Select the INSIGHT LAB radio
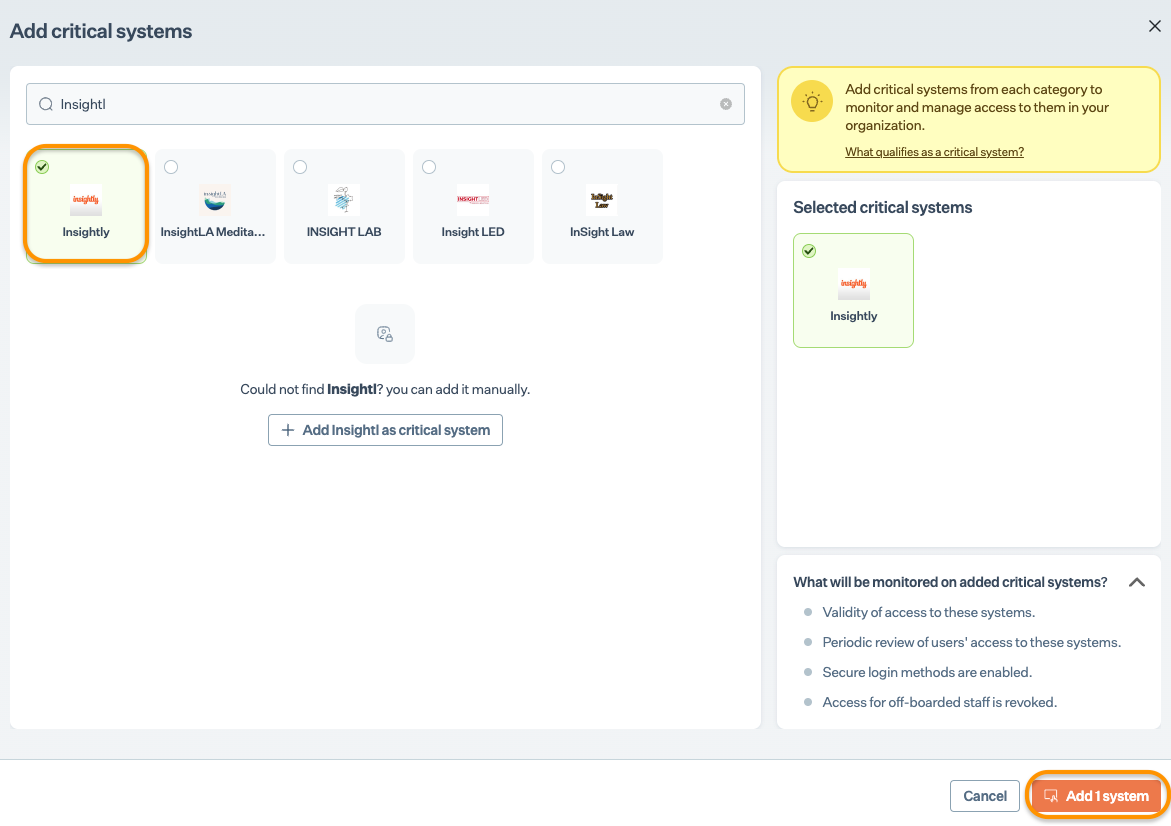This screenshot has height=826, width=1171. pos(300,167)
